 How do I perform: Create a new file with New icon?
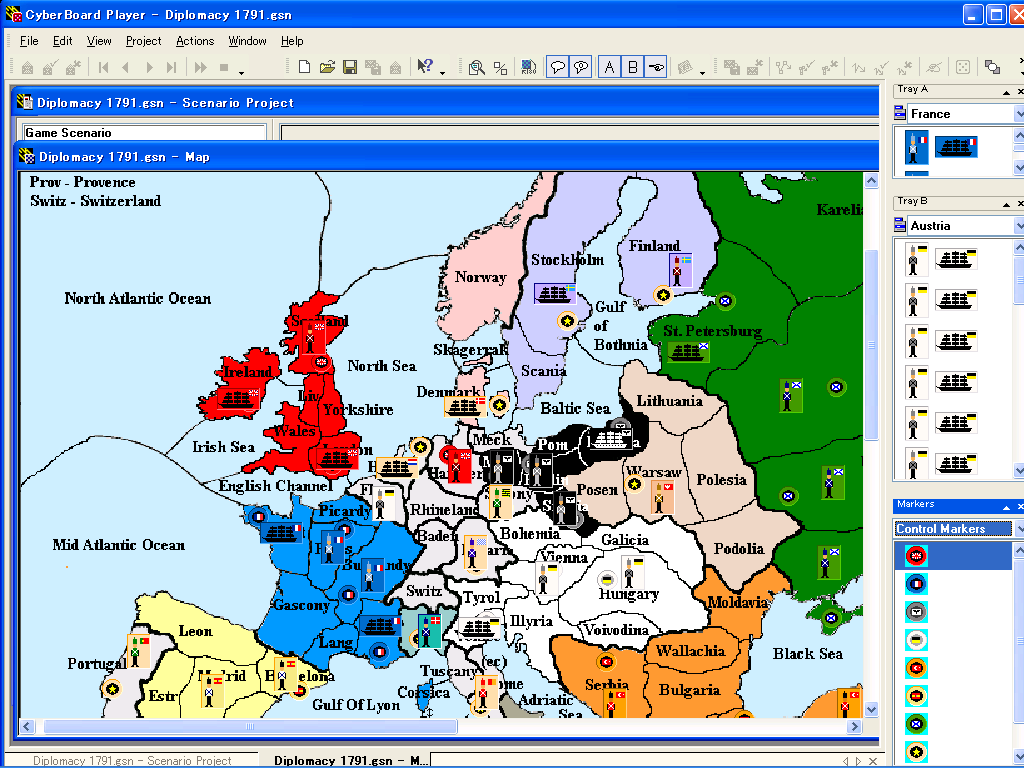pyautogui.click(x=304, y=67)
